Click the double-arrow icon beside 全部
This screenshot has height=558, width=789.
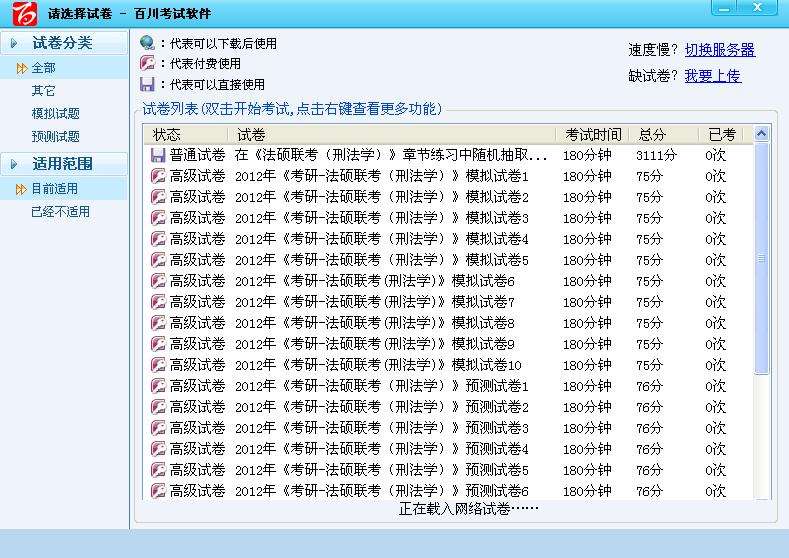click(21, 68)
